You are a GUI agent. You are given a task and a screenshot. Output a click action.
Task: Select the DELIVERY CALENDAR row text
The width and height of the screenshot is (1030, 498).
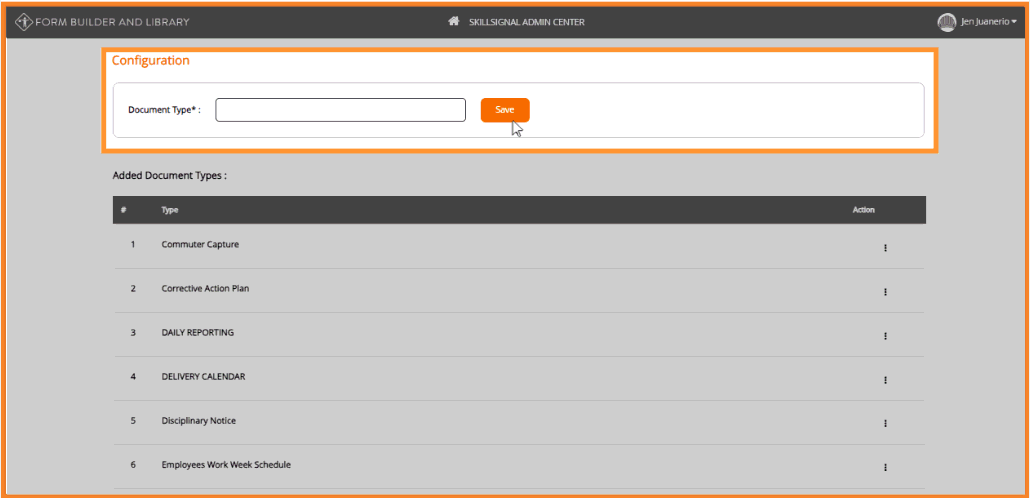[x=204, y=376]
